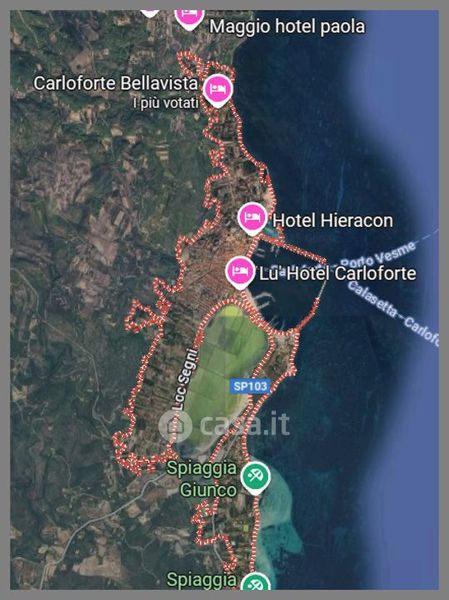Image resolution: width=449 pixels, height=600 pixels.
Task: Select the Carloforte Bellavista hotel pin
Action: tap(217, 90)
